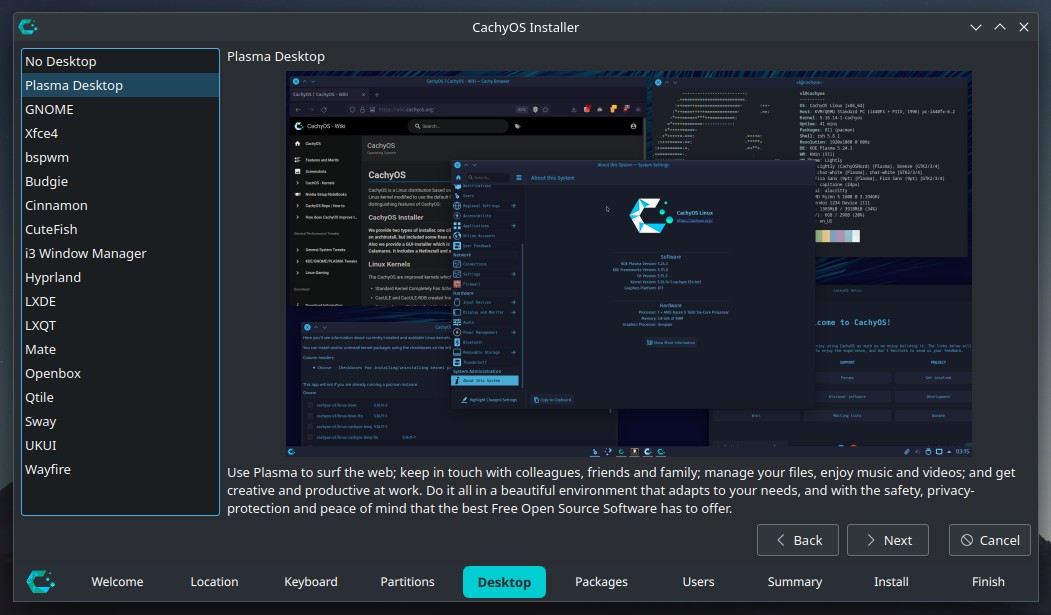
Task: Select Cinnamon in the list
Action: tap(120, 206)
